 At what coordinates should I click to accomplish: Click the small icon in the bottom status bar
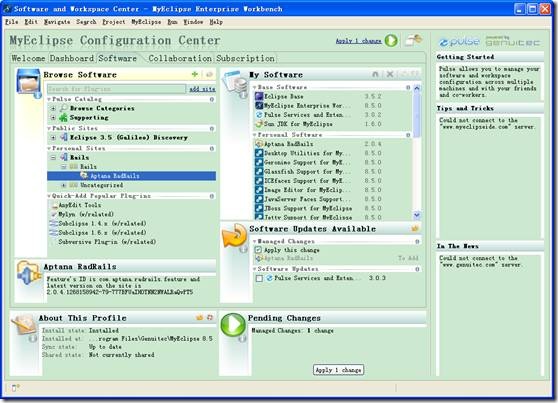15,388
